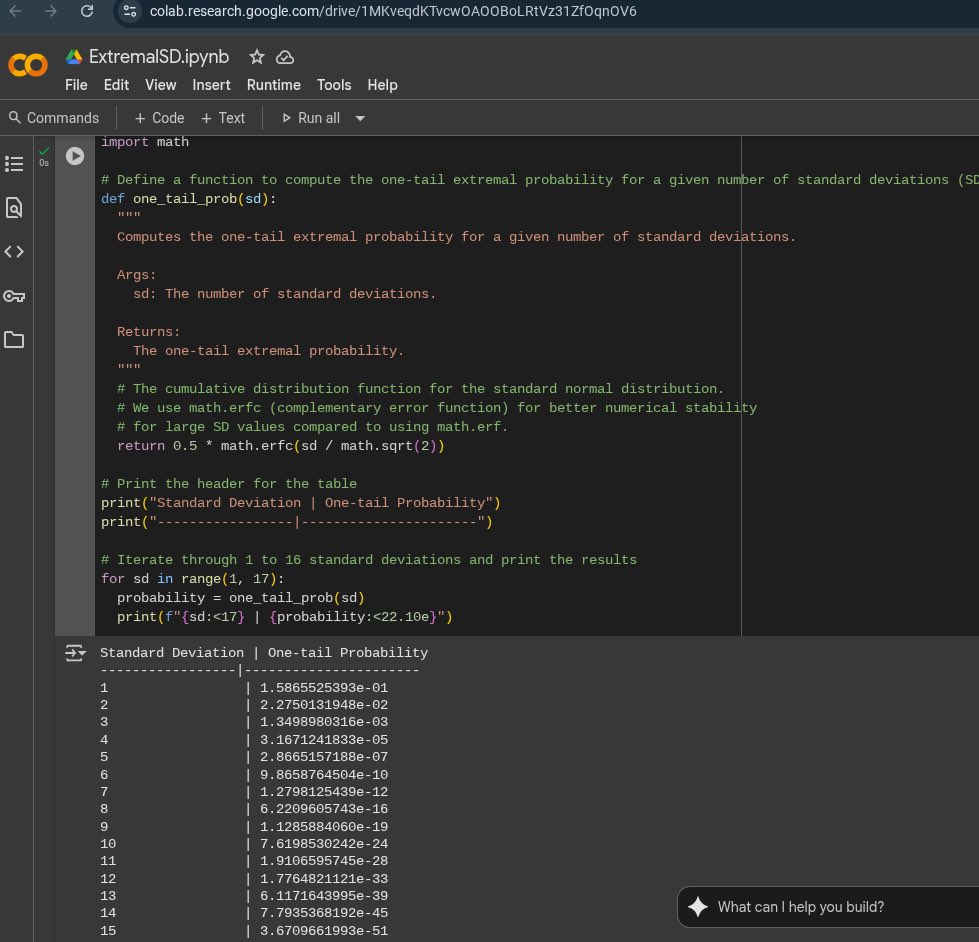Click the '# Print the header for the table' comment
Screen dimensions: 979x942
[229, 484]
